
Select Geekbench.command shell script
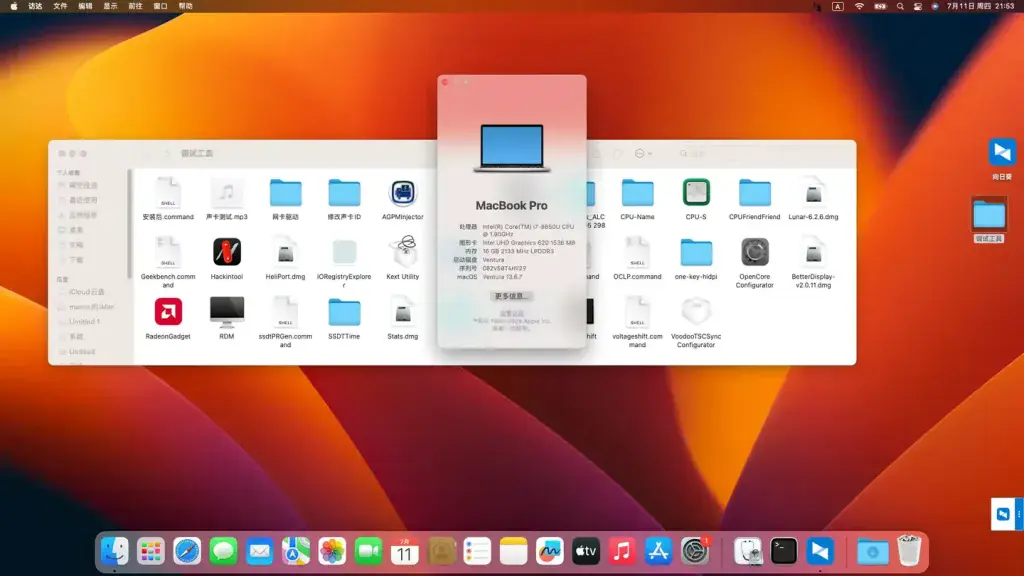pos(168,252)
